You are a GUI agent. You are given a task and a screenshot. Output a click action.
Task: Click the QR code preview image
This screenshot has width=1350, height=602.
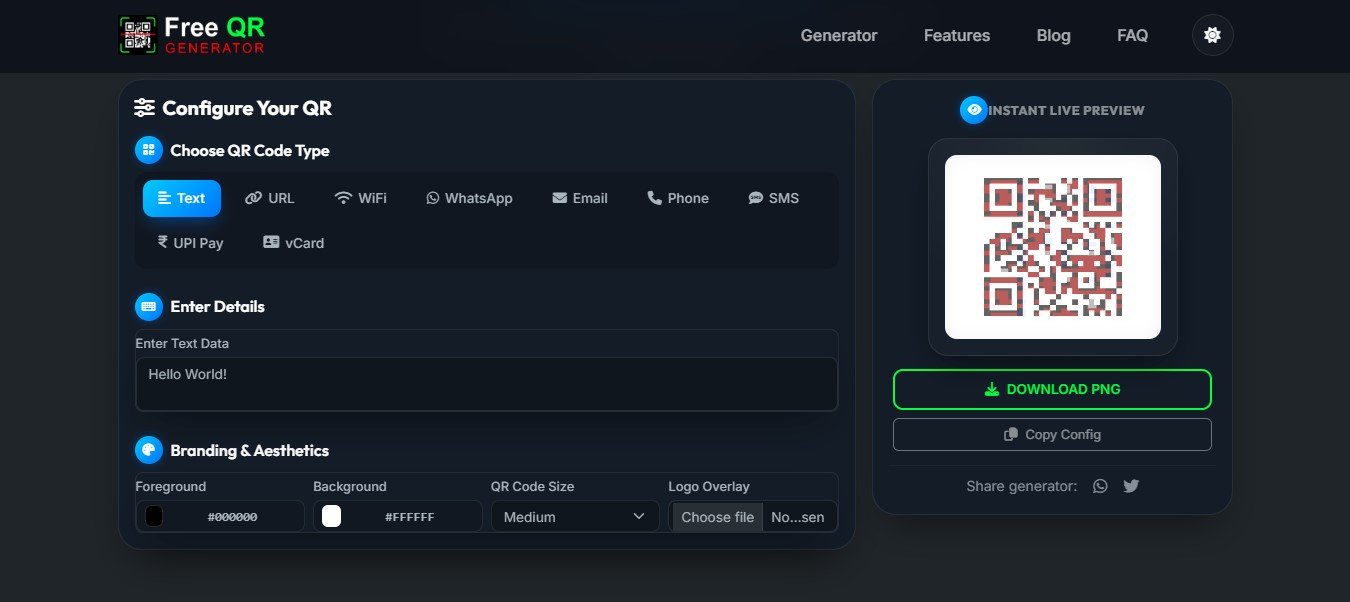click(x=1053, y=247)
